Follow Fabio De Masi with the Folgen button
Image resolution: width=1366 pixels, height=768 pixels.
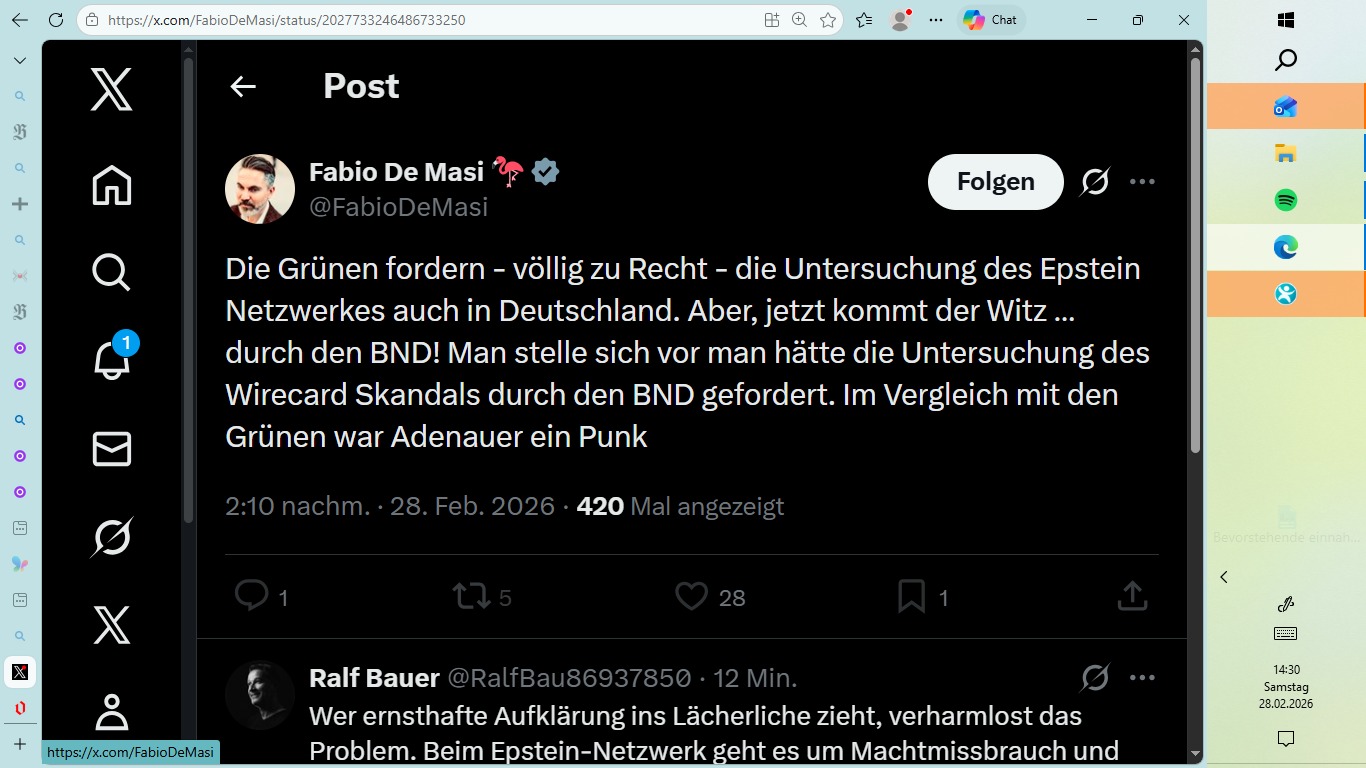[x=995, y=181]
